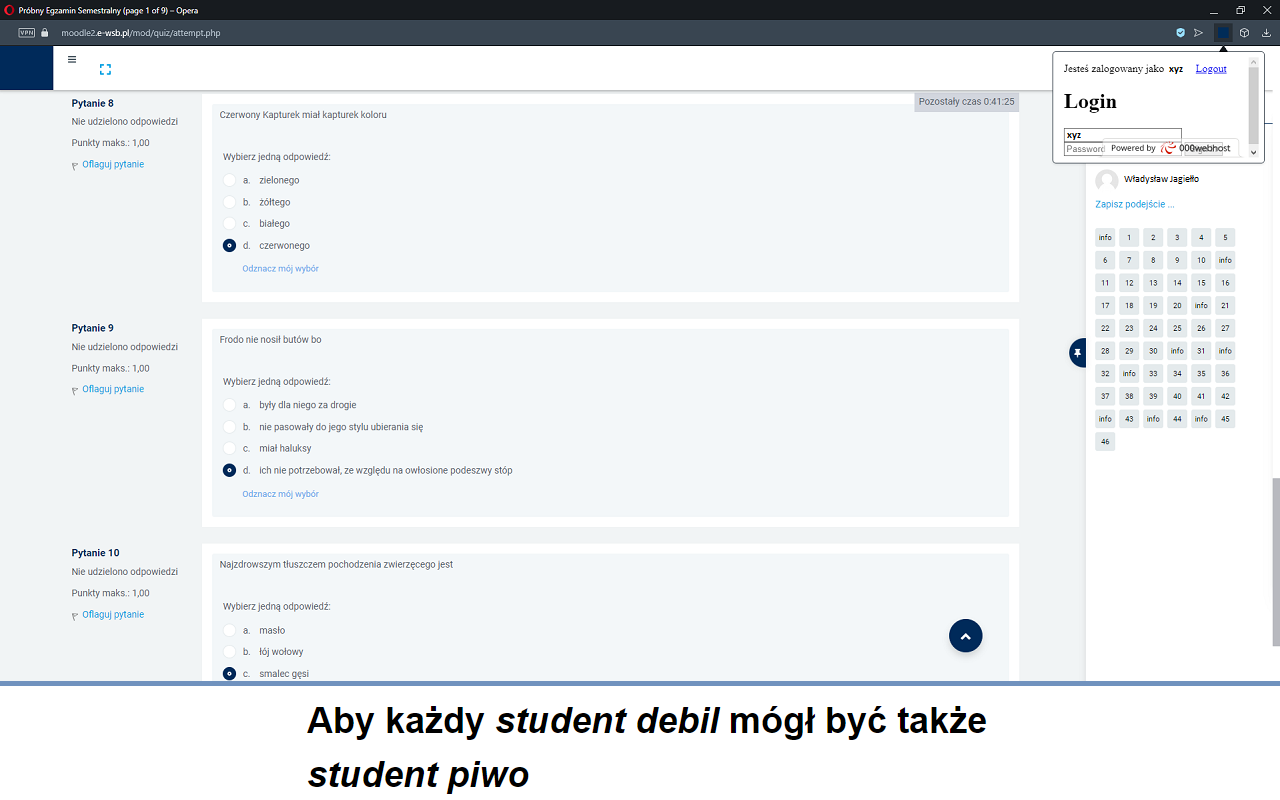The image size is (1280, 800).
Task: Click the VPN badge in address bar
Action: (x=26, y=33)
